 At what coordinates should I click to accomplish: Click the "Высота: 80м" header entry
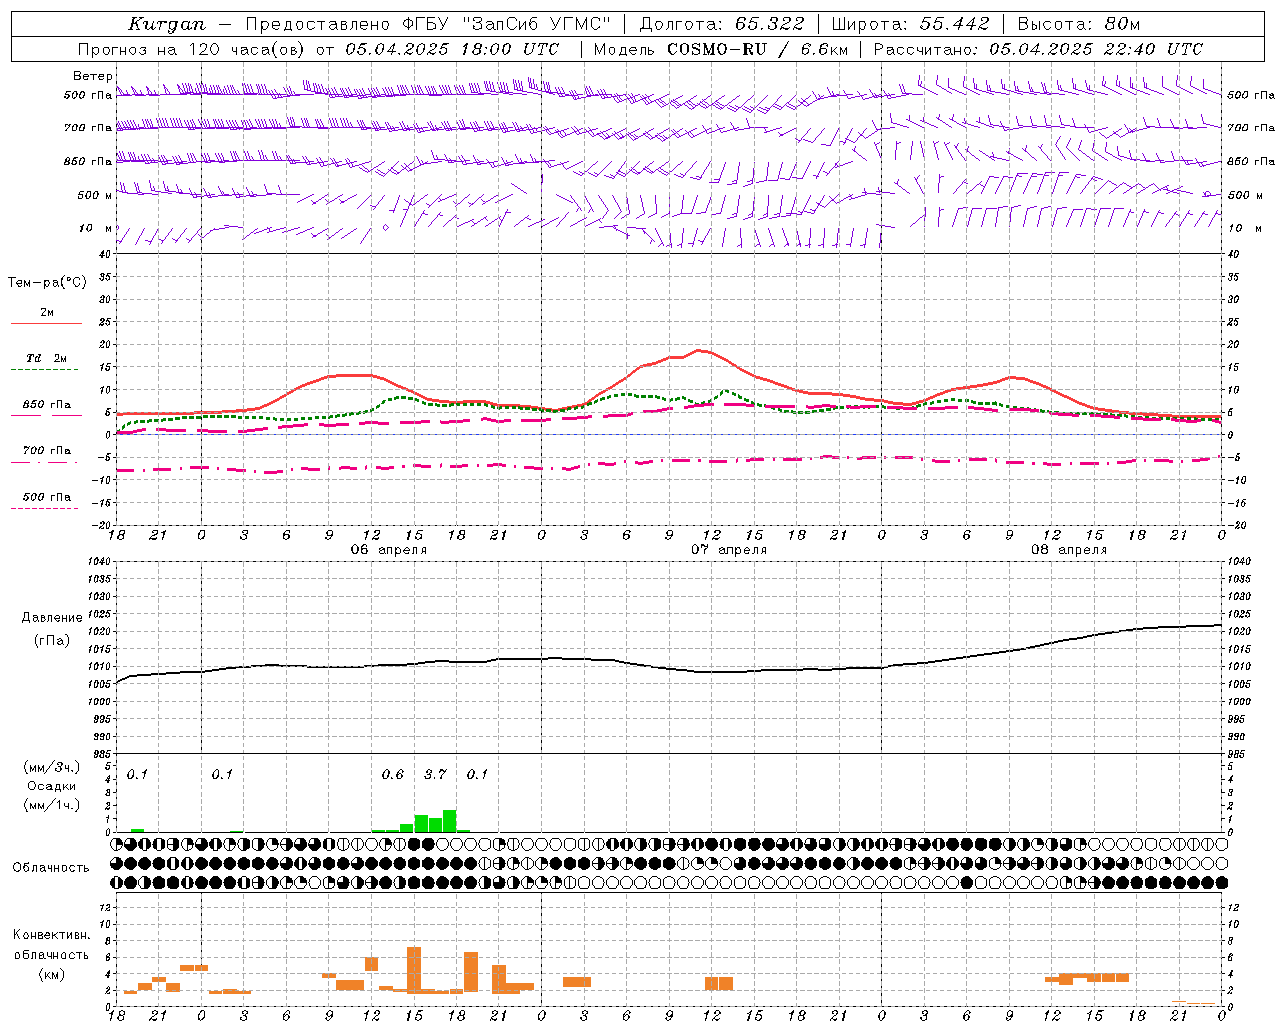click(1079, 24)
